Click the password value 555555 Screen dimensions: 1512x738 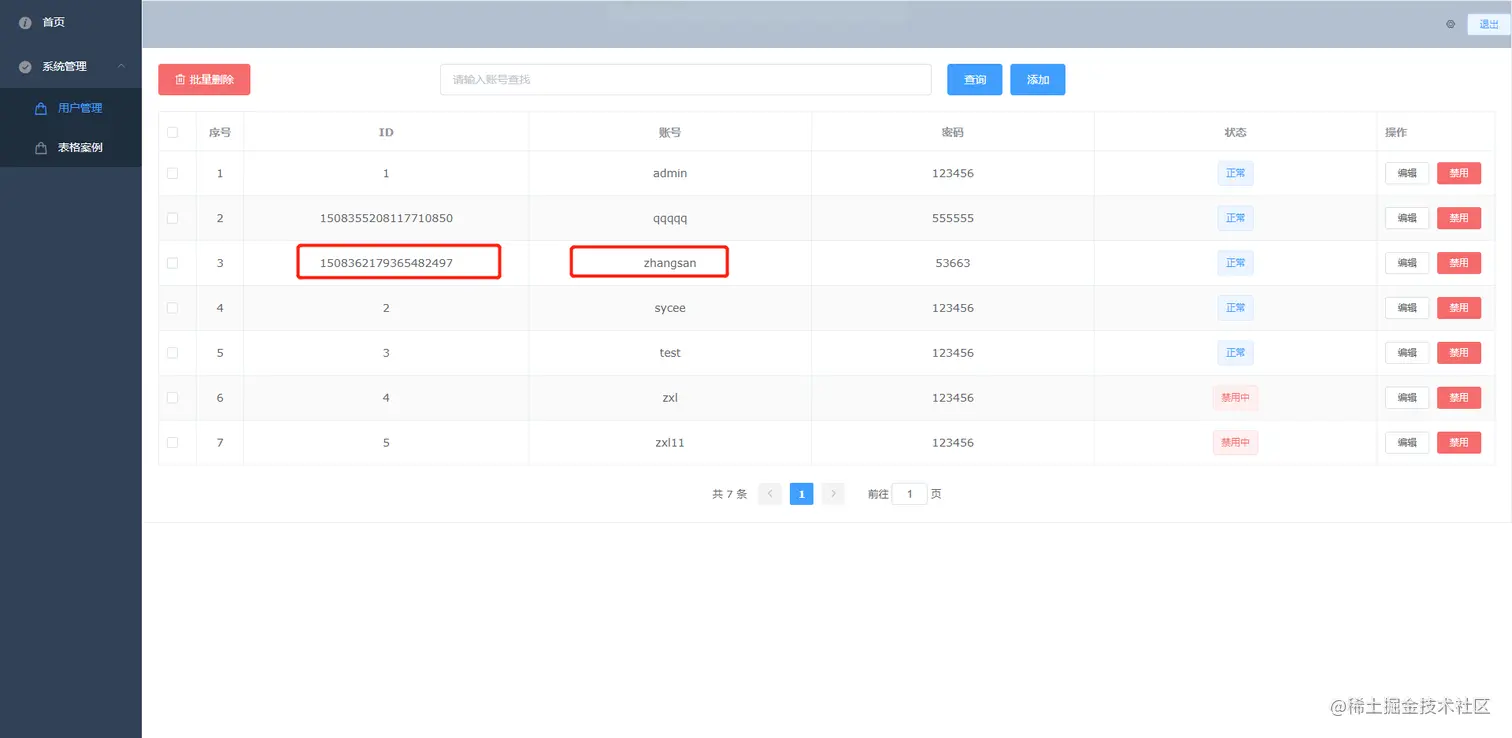click(x=953, y=218)
